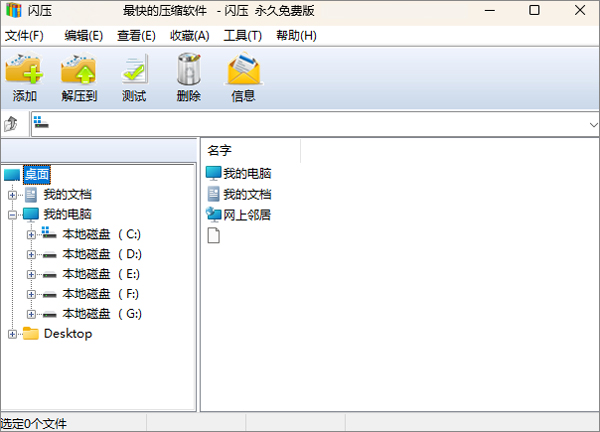Expand the Desktop folder node

click(12, 334)
